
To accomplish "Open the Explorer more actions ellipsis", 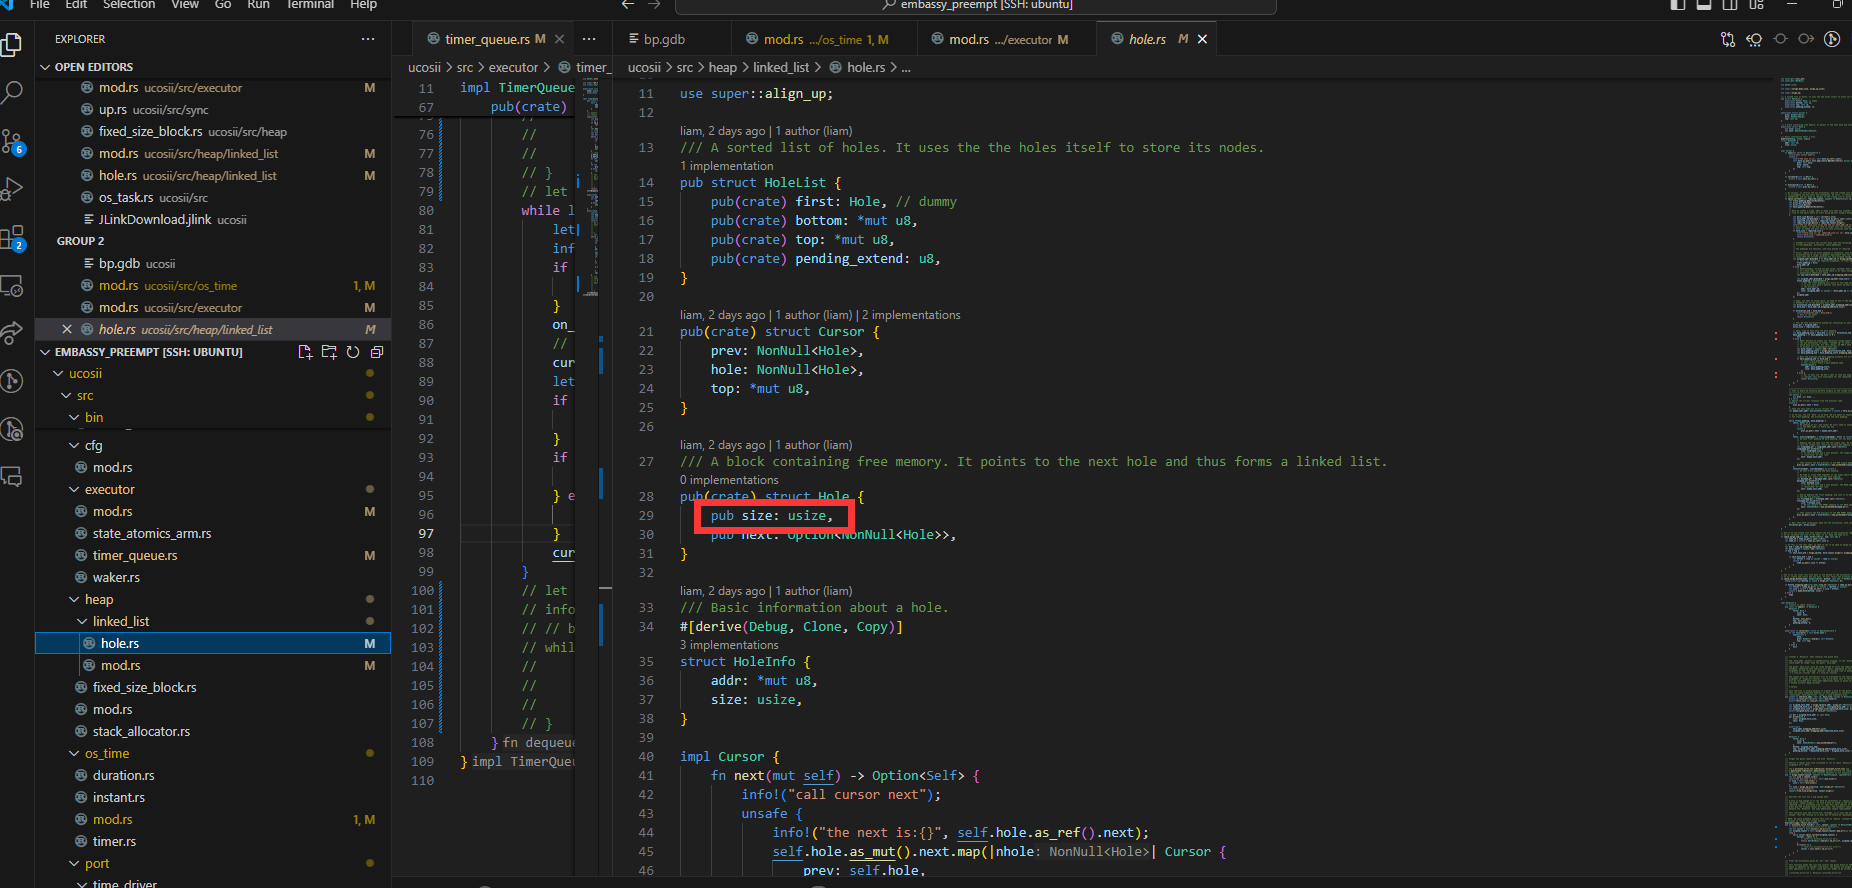I will pos(368,39).
